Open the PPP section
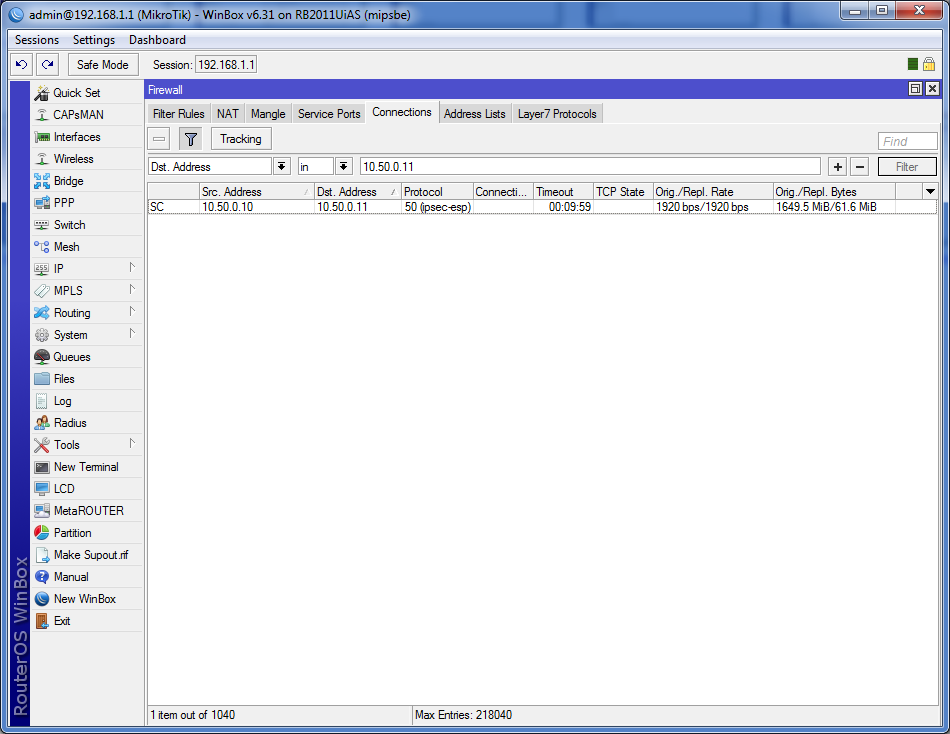Image resolution: width=950 pixels, height=734 pixels. [x=87, y=202]
